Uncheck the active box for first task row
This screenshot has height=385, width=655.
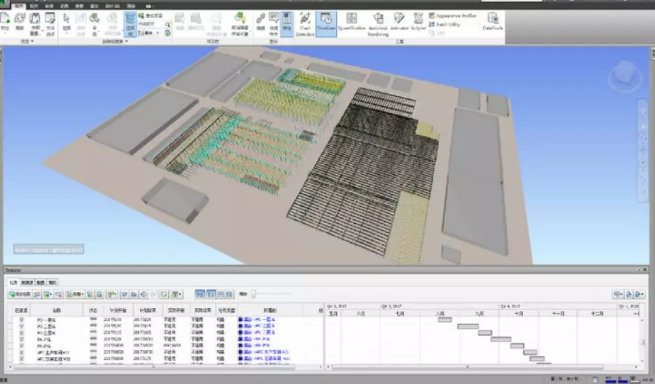pyautogui.click(x=21, y=319)
